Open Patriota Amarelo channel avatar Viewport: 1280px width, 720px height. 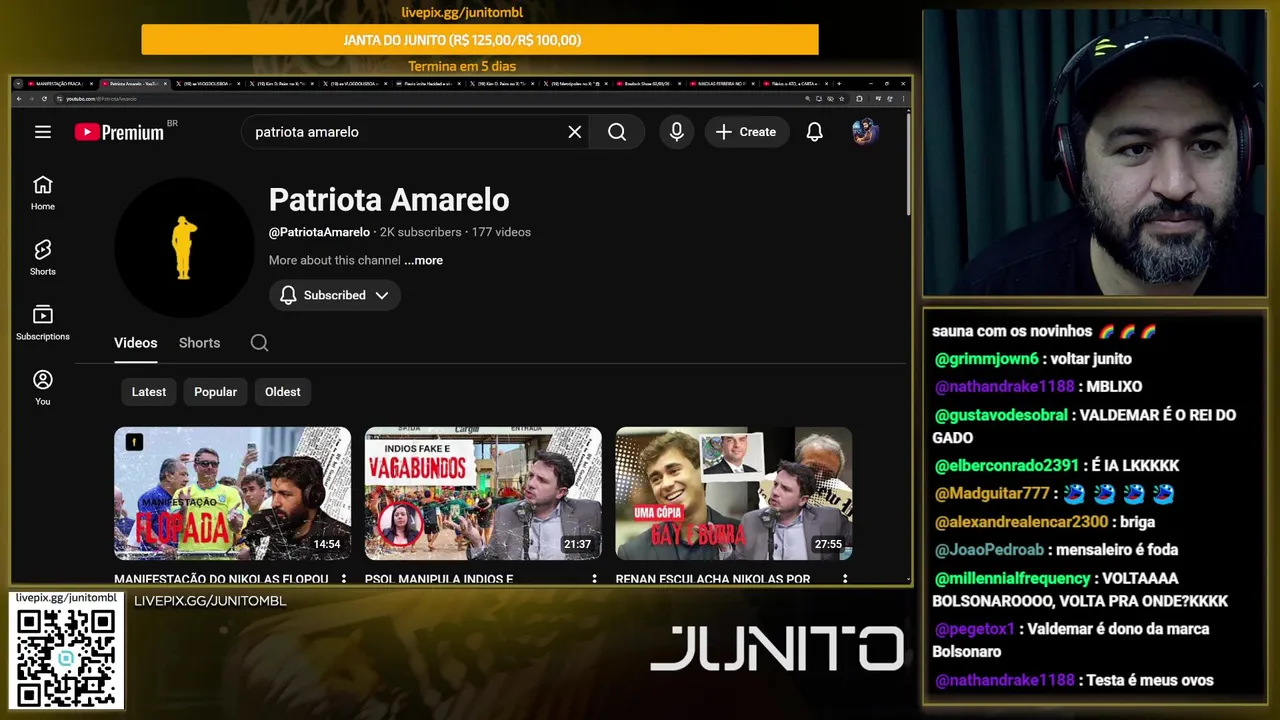[x=184, y=247]
